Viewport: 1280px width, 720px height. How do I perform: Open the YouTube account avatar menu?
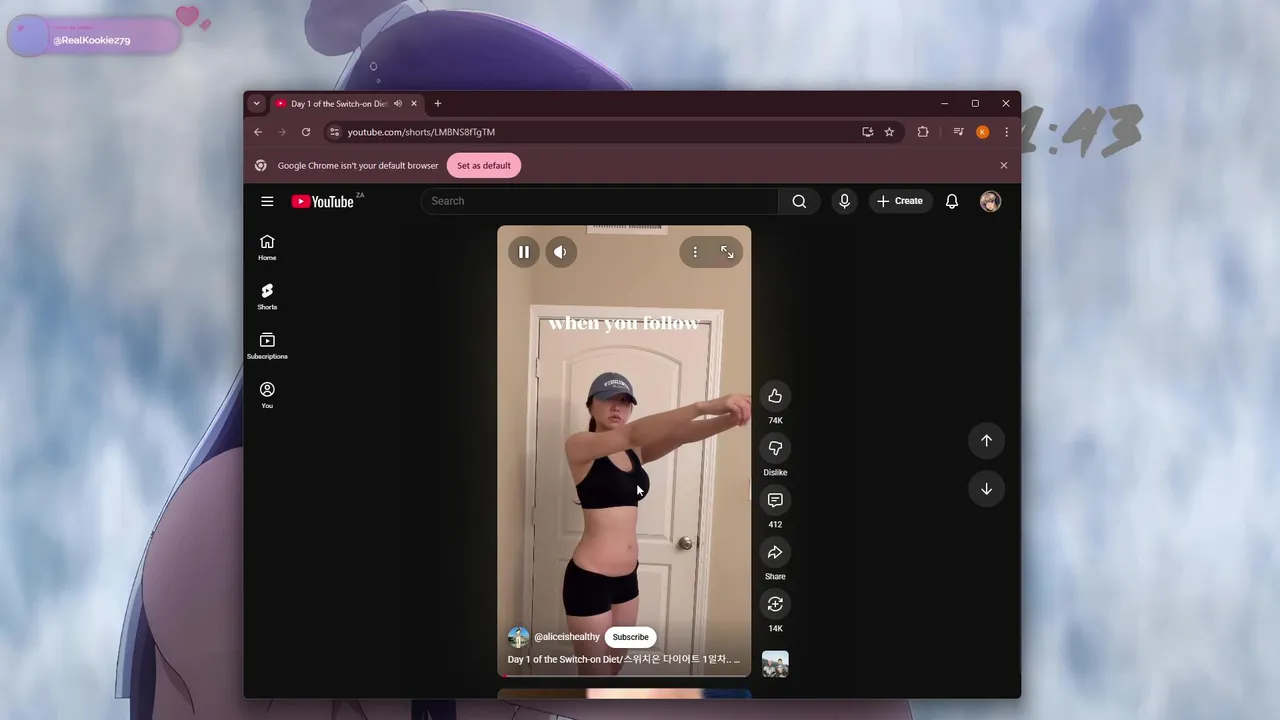[990, 201]
